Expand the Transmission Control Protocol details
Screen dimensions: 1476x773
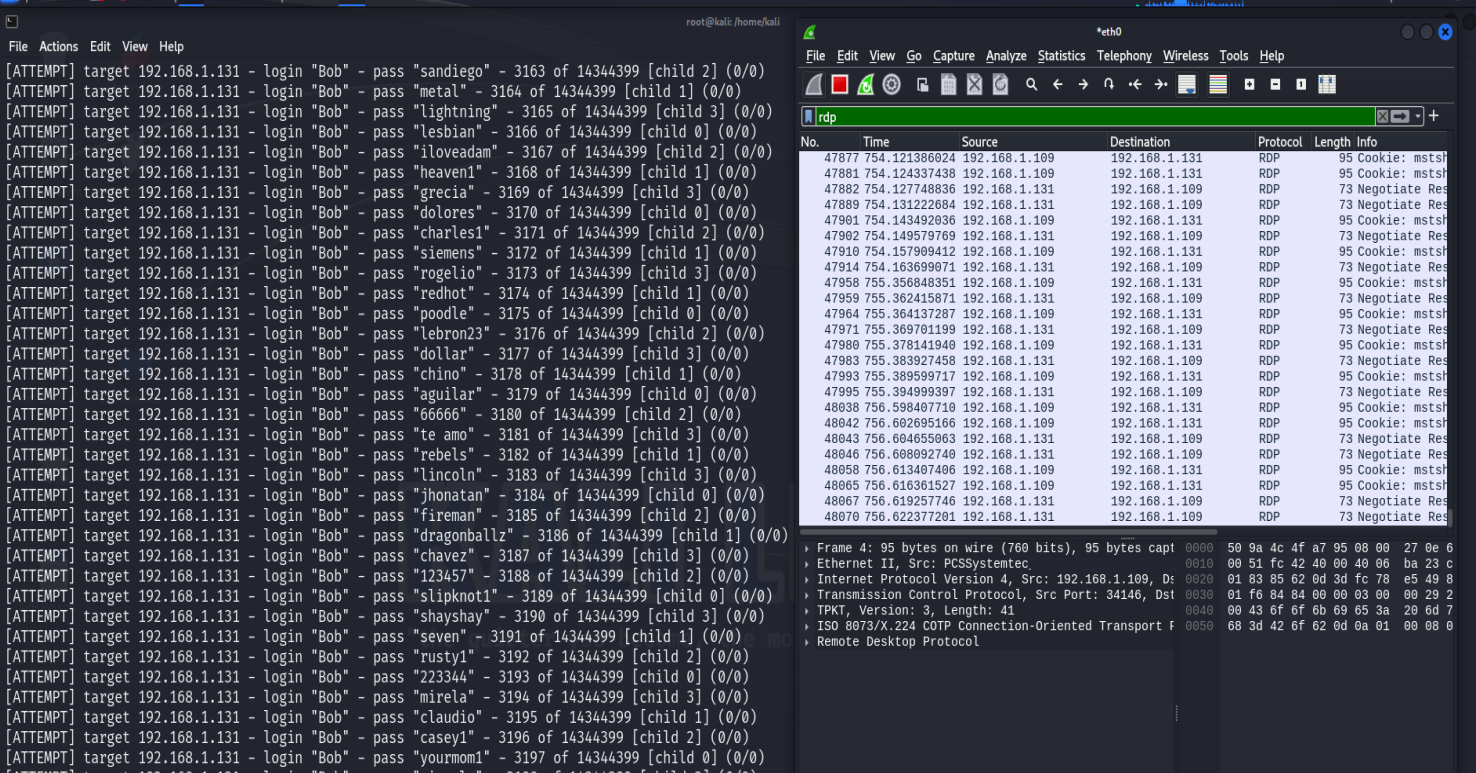[x=808, y=595]
